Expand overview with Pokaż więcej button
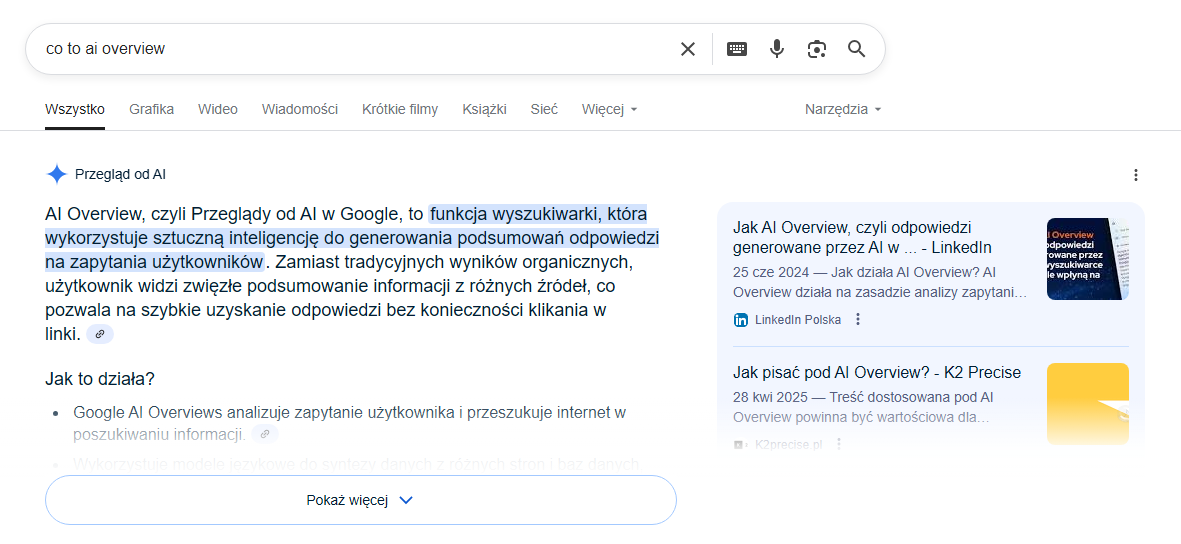 coord(361,500)
